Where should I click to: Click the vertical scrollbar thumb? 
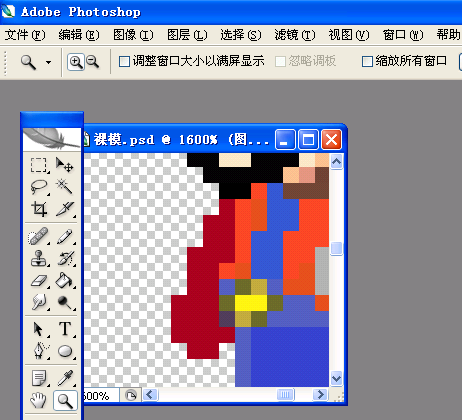[x=336, y=249]
